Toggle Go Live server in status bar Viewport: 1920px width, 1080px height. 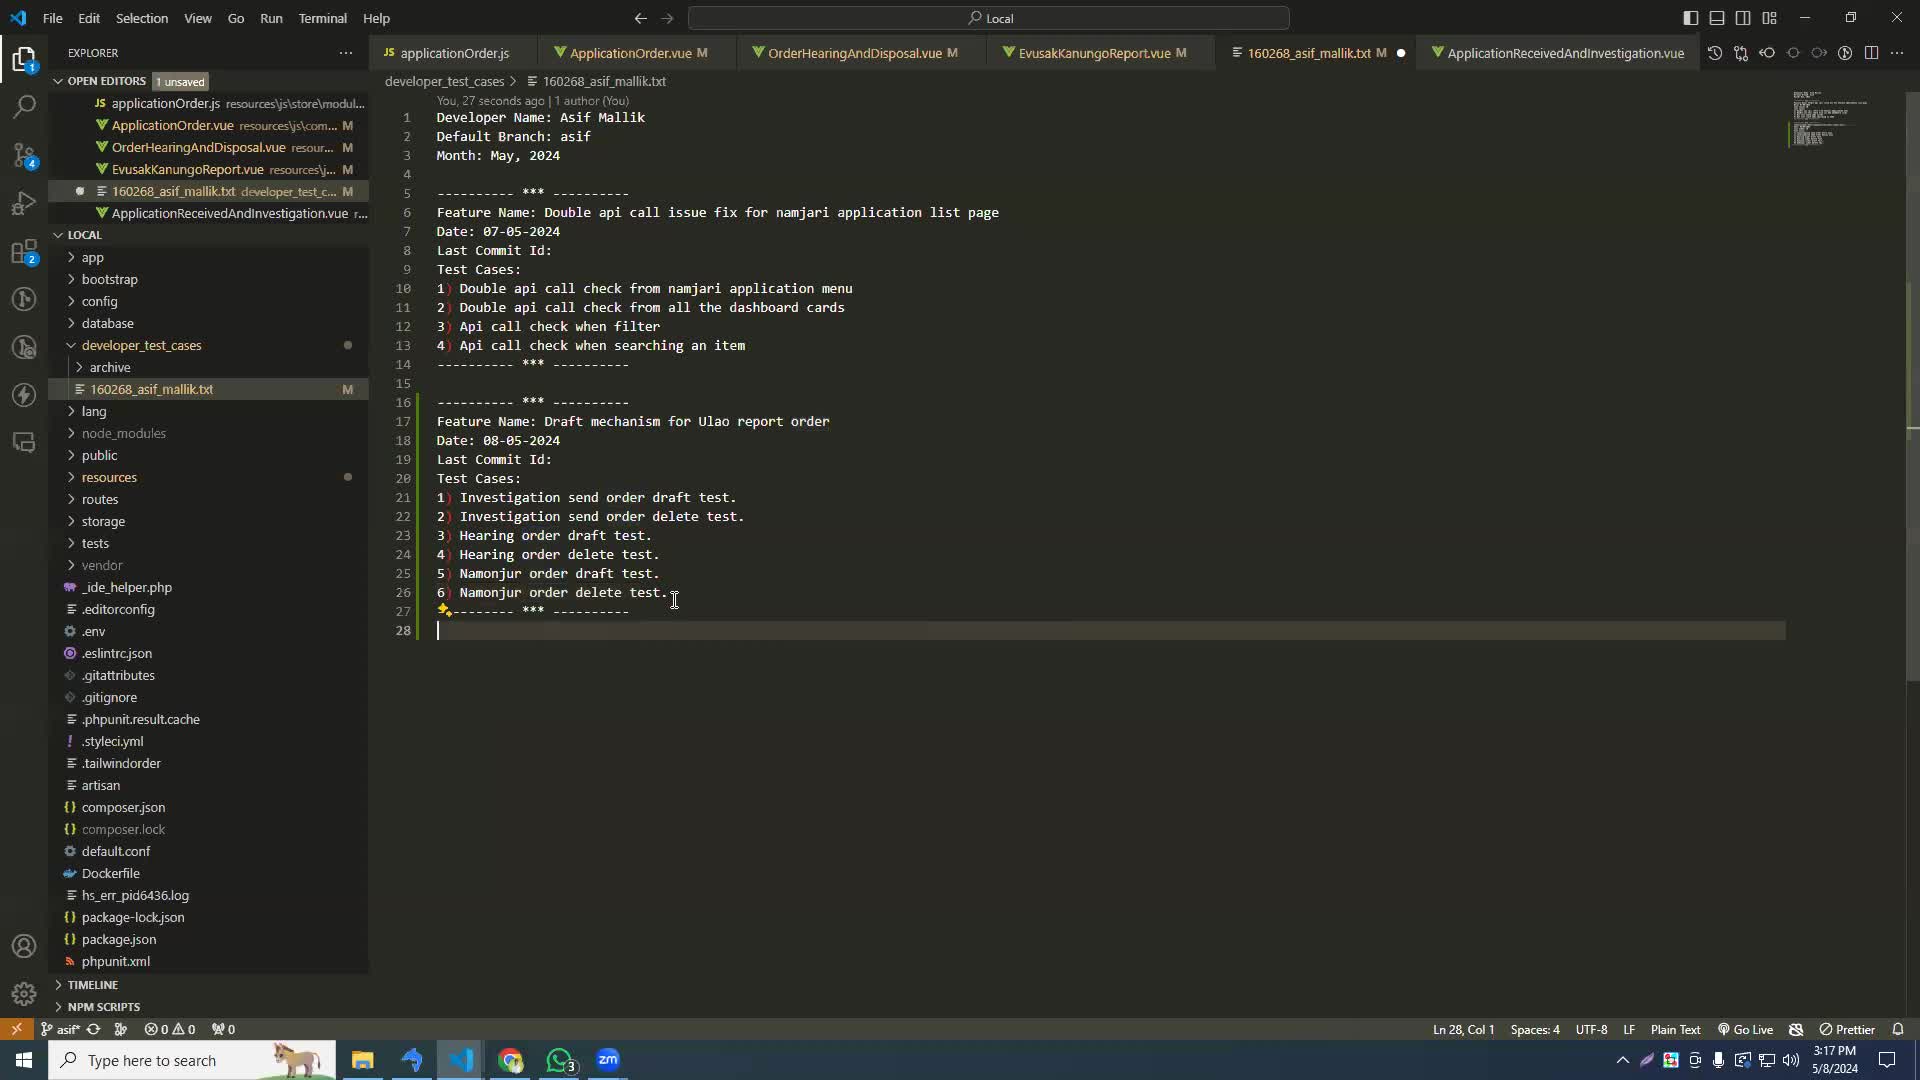coord(1745,1029)
